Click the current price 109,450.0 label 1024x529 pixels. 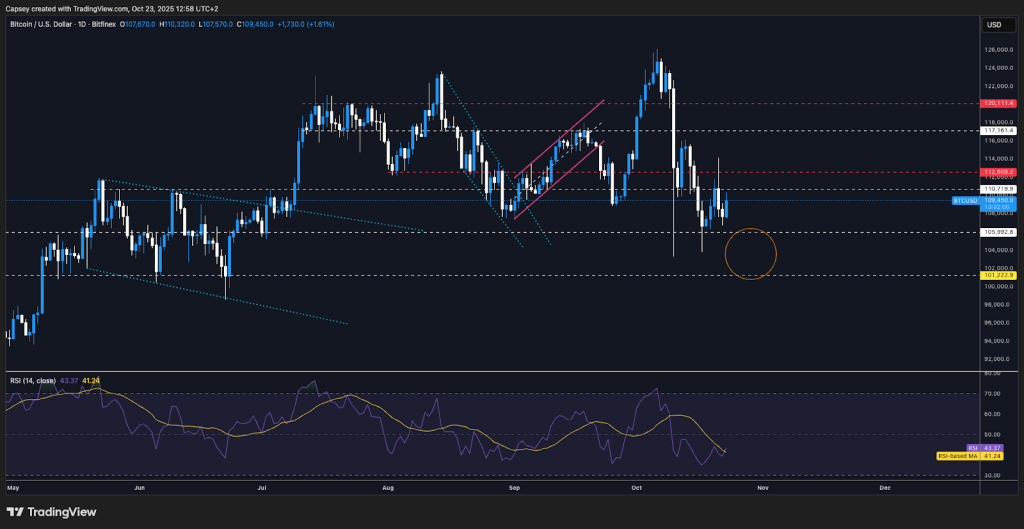(998, 200)
